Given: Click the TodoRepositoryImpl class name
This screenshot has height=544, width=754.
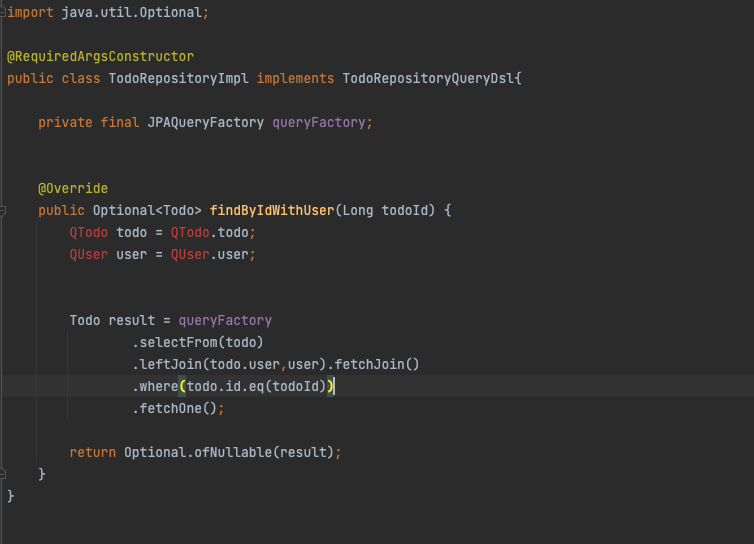Looking at the screenshot, I should coord(178,78).
